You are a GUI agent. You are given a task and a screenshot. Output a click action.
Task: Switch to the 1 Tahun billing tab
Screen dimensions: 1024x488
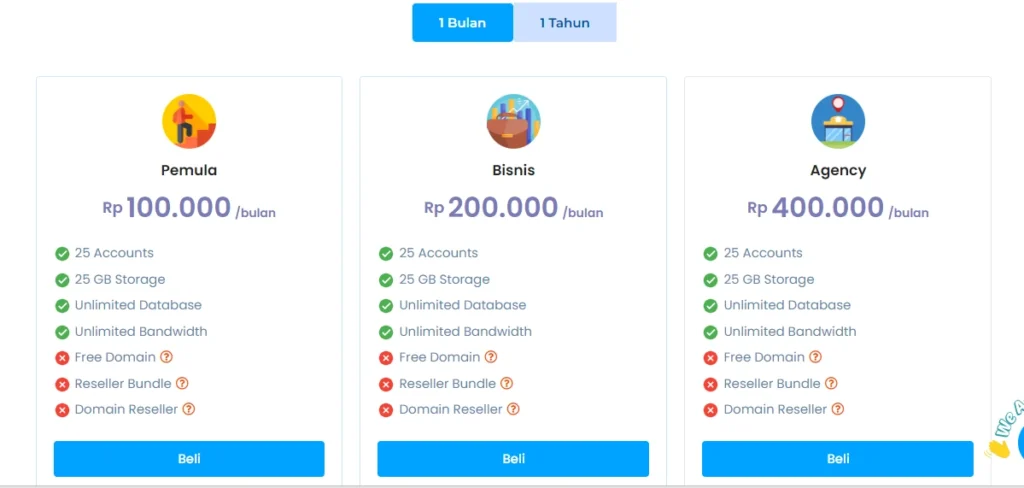[x=565, y=23]
